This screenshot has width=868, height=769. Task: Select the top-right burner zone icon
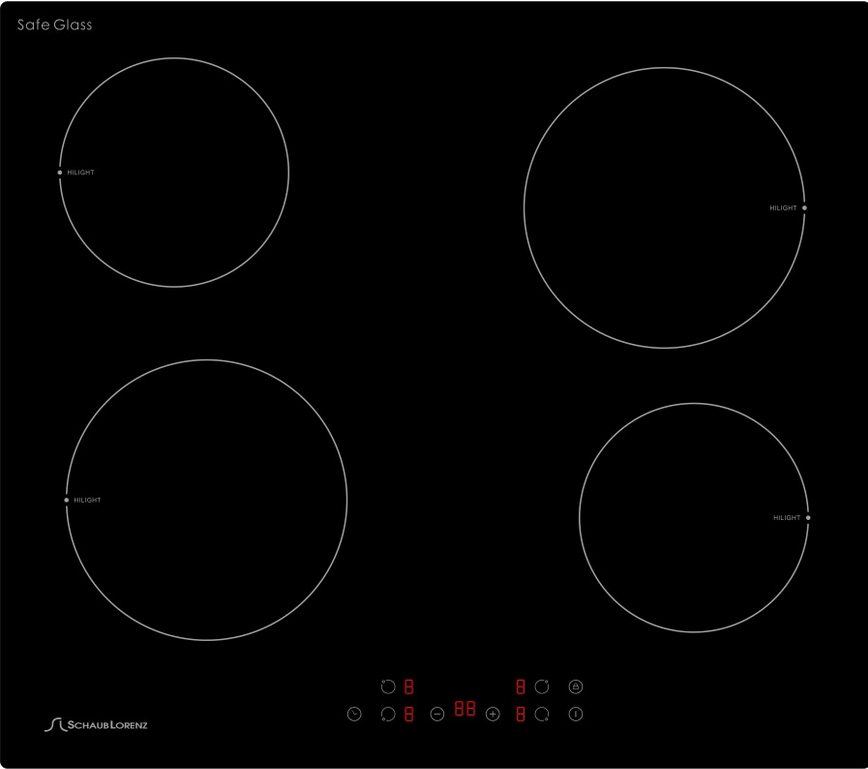click(x=542, y=687)
